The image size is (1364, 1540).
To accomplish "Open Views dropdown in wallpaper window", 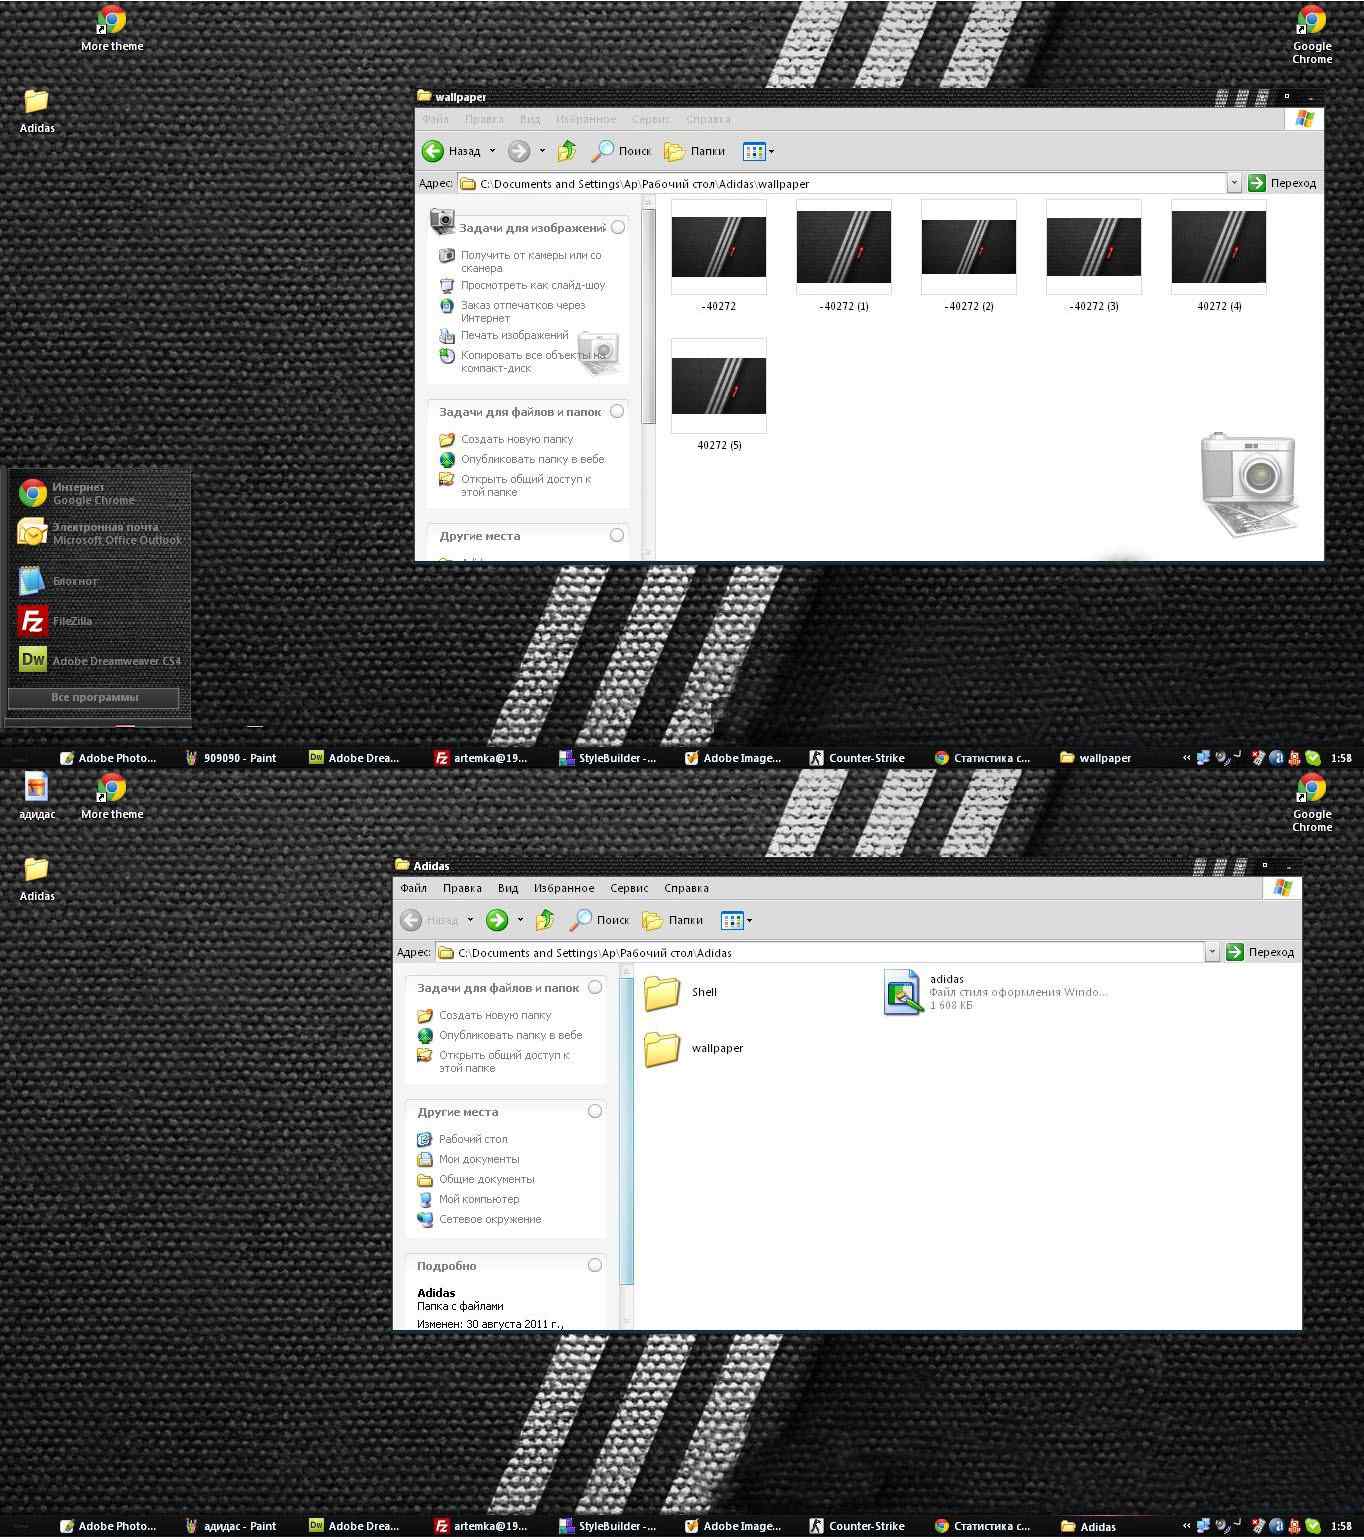I will click(x=758, y=151).
